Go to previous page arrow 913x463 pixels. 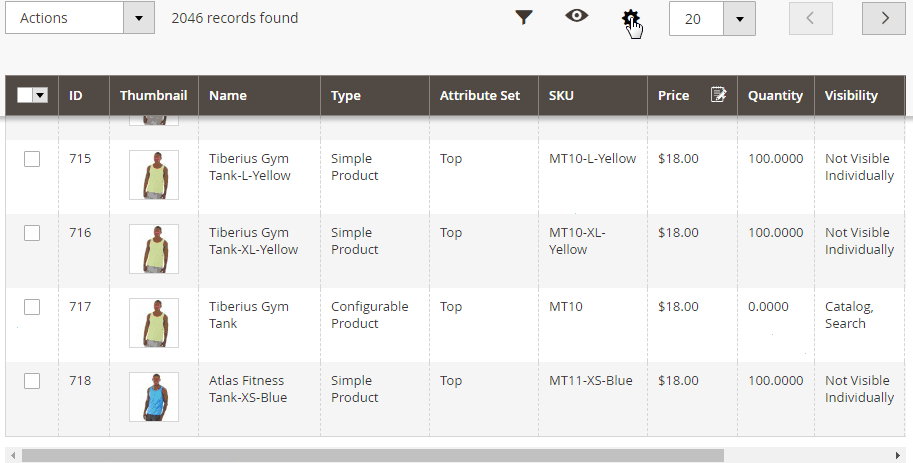click(x=811, y=18)
